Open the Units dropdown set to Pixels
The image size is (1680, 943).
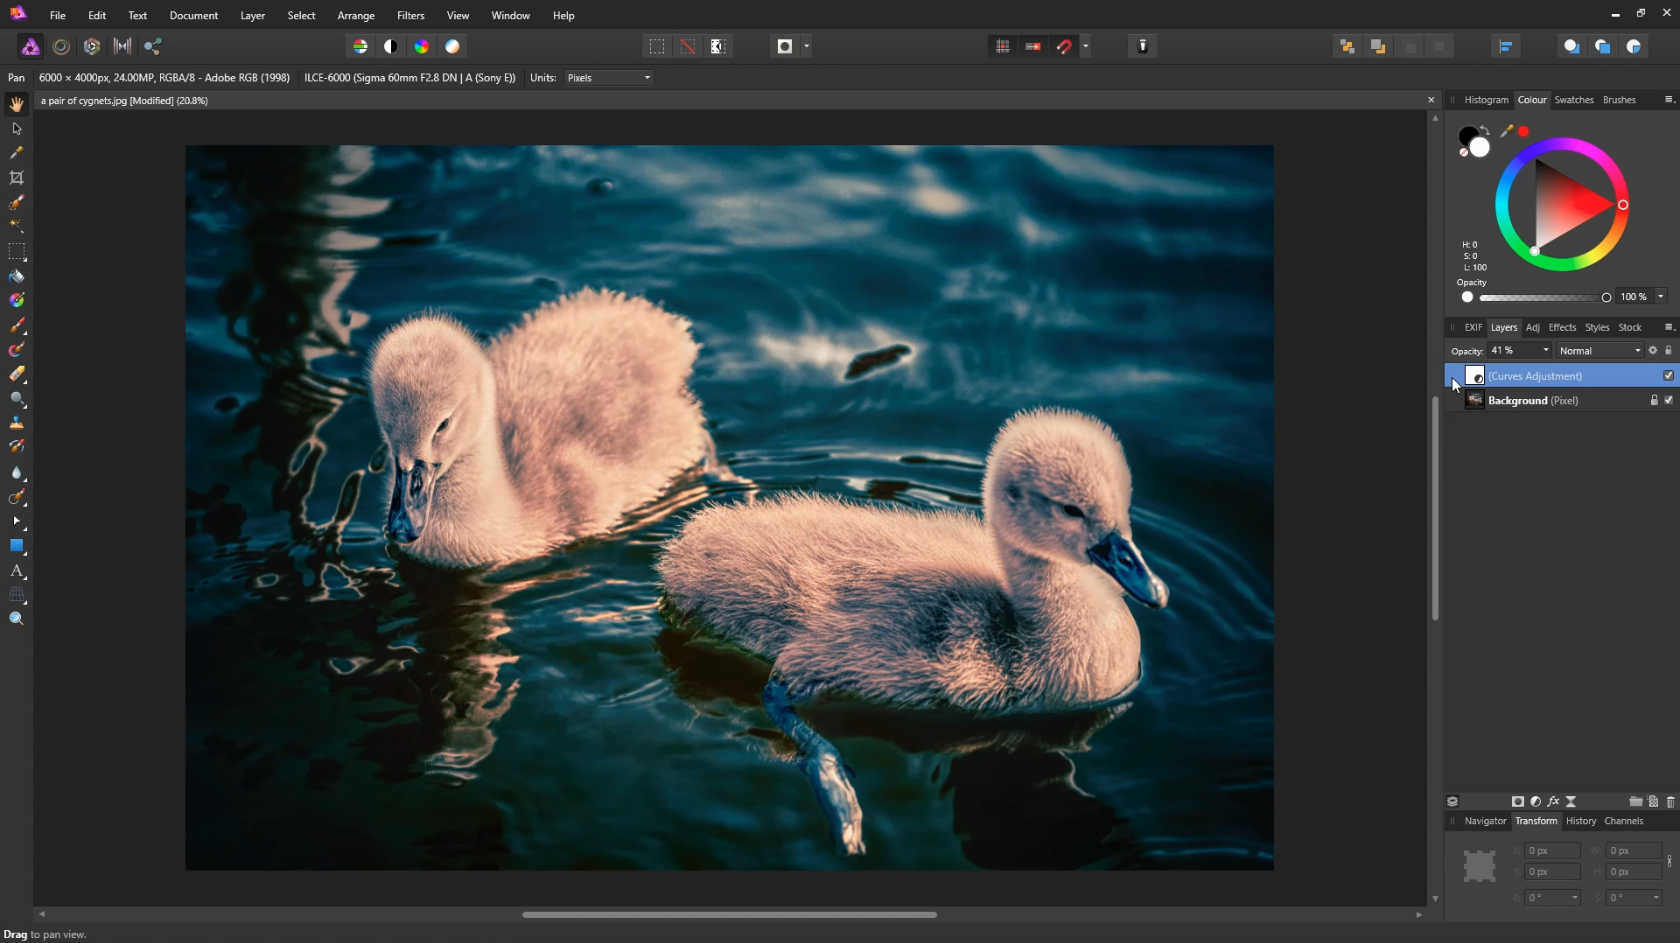[609, 78]
